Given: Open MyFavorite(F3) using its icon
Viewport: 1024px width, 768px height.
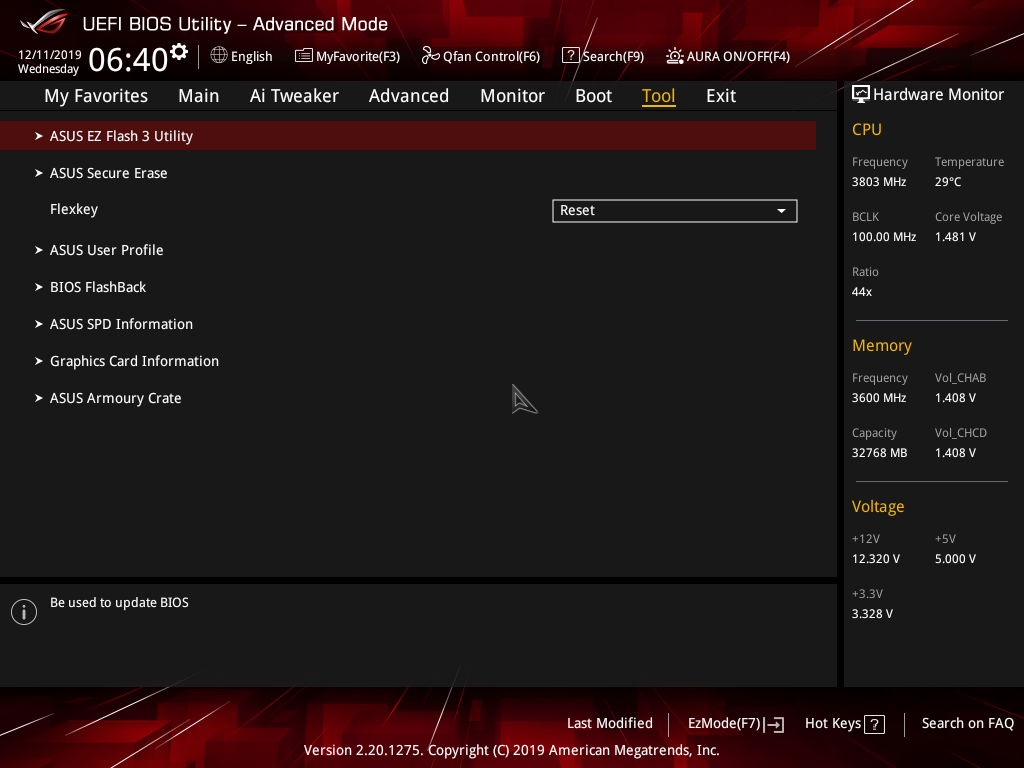Looking at the screenshot, I should (302, 56).
